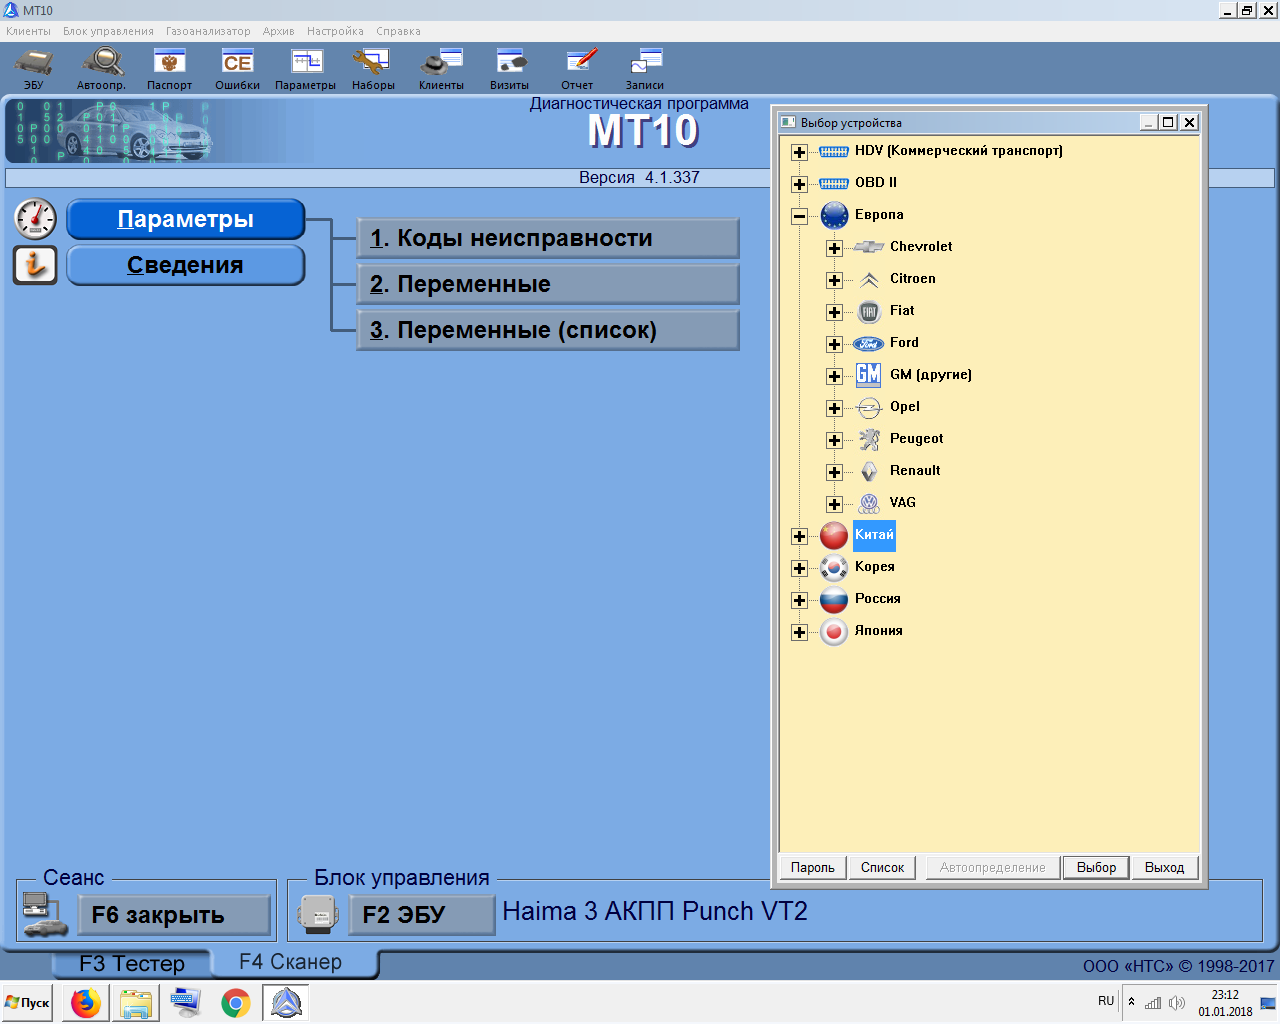Open the ЭБУ toolbar icon
The height and width of the screenshot is (1024, 1280).
pos(34,68)
